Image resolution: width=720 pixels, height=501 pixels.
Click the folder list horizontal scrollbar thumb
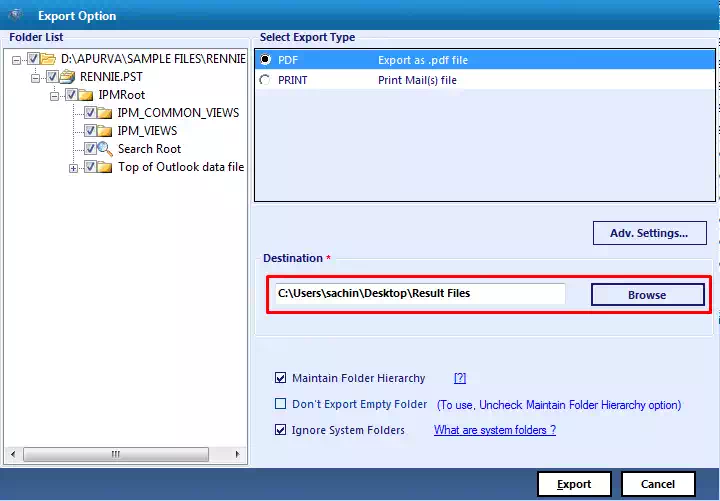(x=116, y=455)
